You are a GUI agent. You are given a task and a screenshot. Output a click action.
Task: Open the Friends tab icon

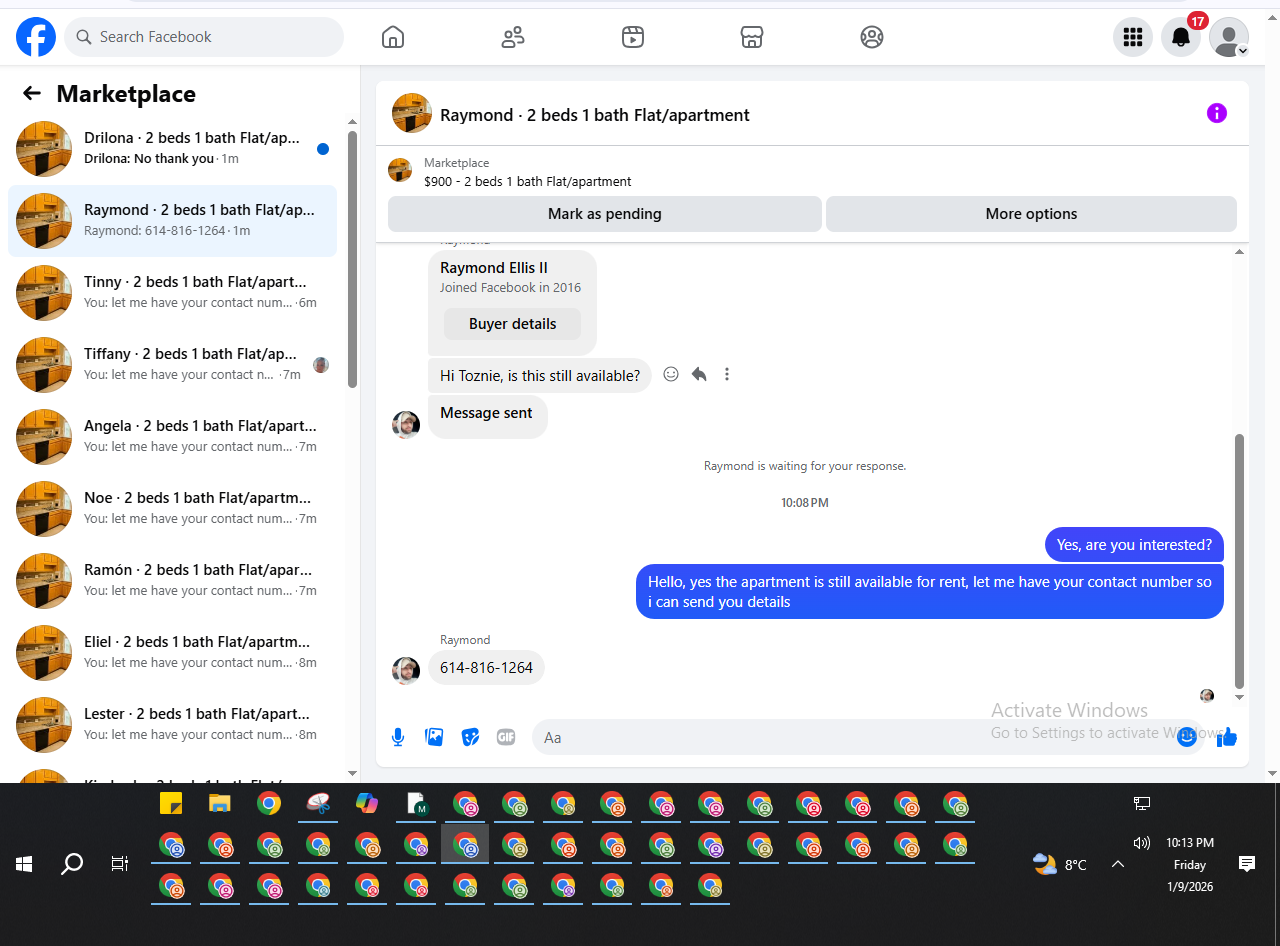(x=513, y=37)
